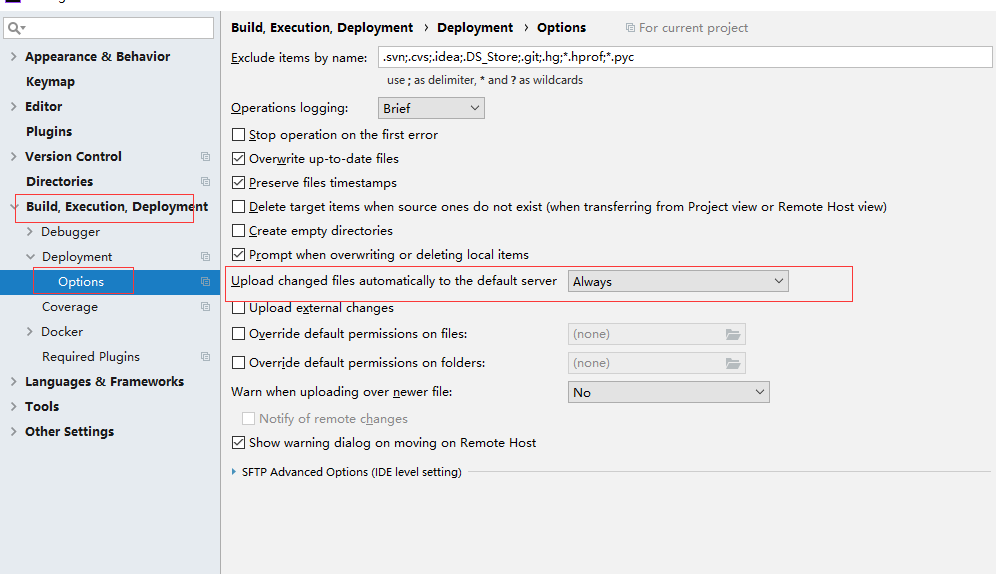The image size is (996, 574).
Task: Open the Operations logging Brief dropdown
Action: click(431, 108)
